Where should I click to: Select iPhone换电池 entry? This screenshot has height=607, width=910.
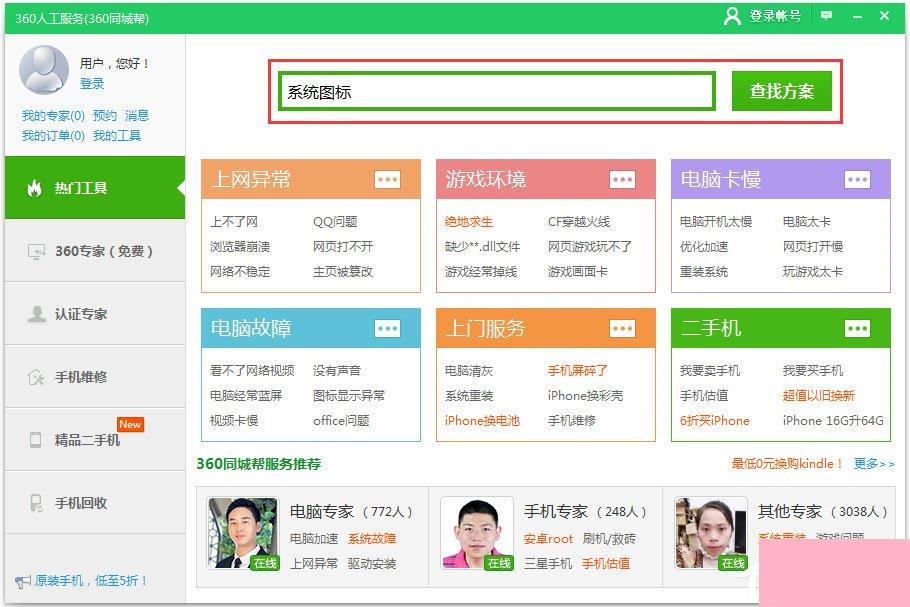tap(482, 421)
